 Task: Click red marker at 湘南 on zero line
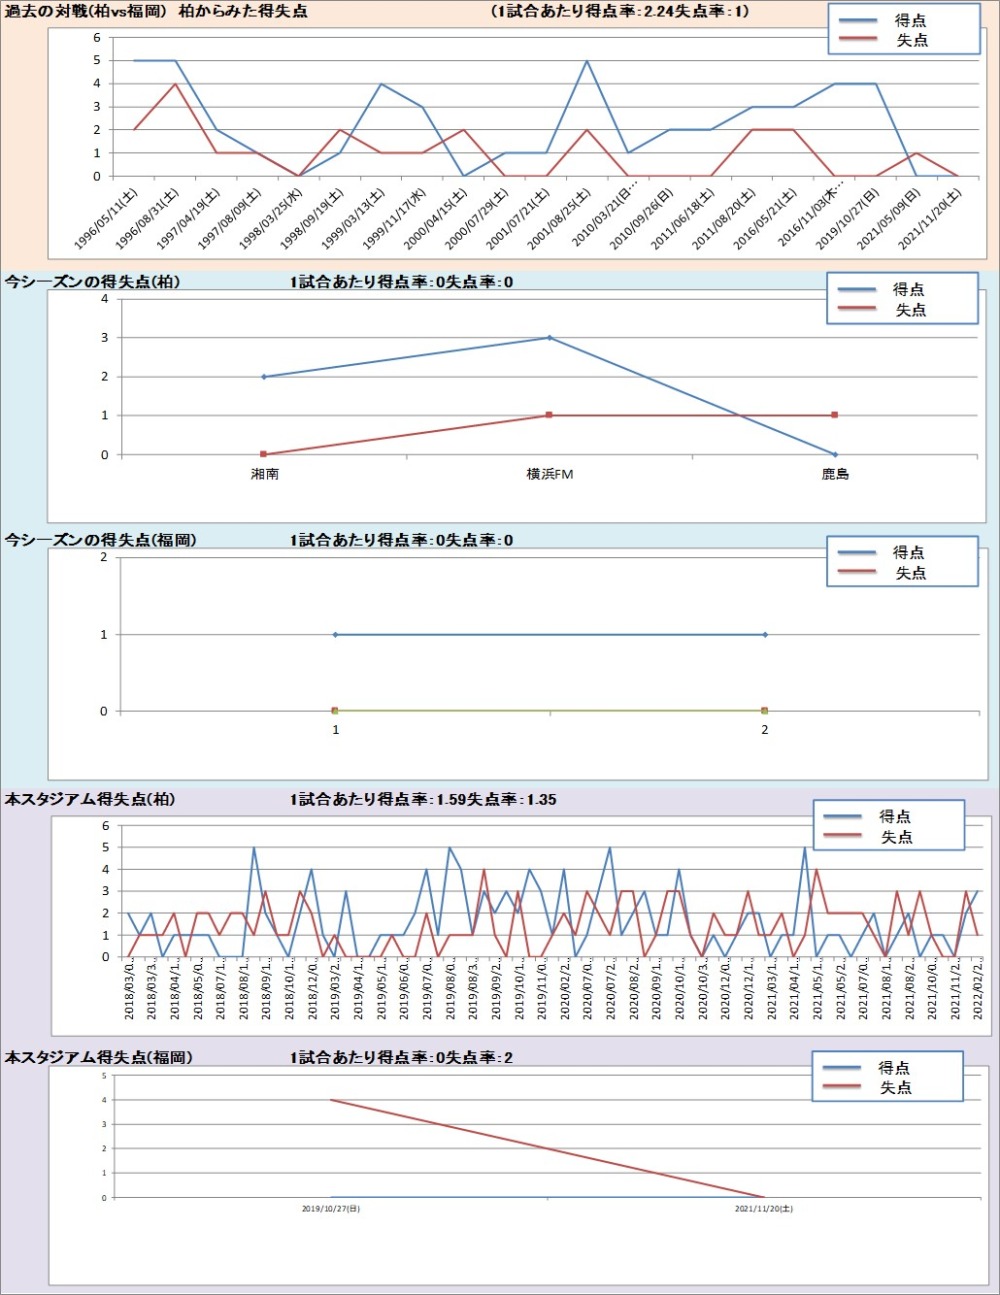pos(264,454)
